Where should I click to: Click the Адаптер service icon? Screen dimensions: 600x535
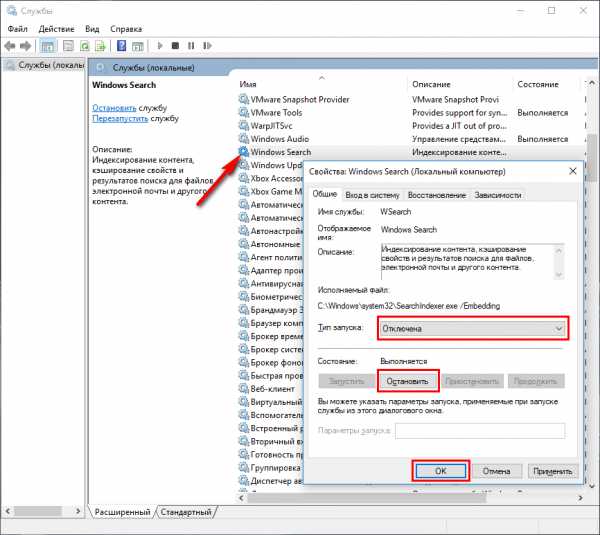244,270
